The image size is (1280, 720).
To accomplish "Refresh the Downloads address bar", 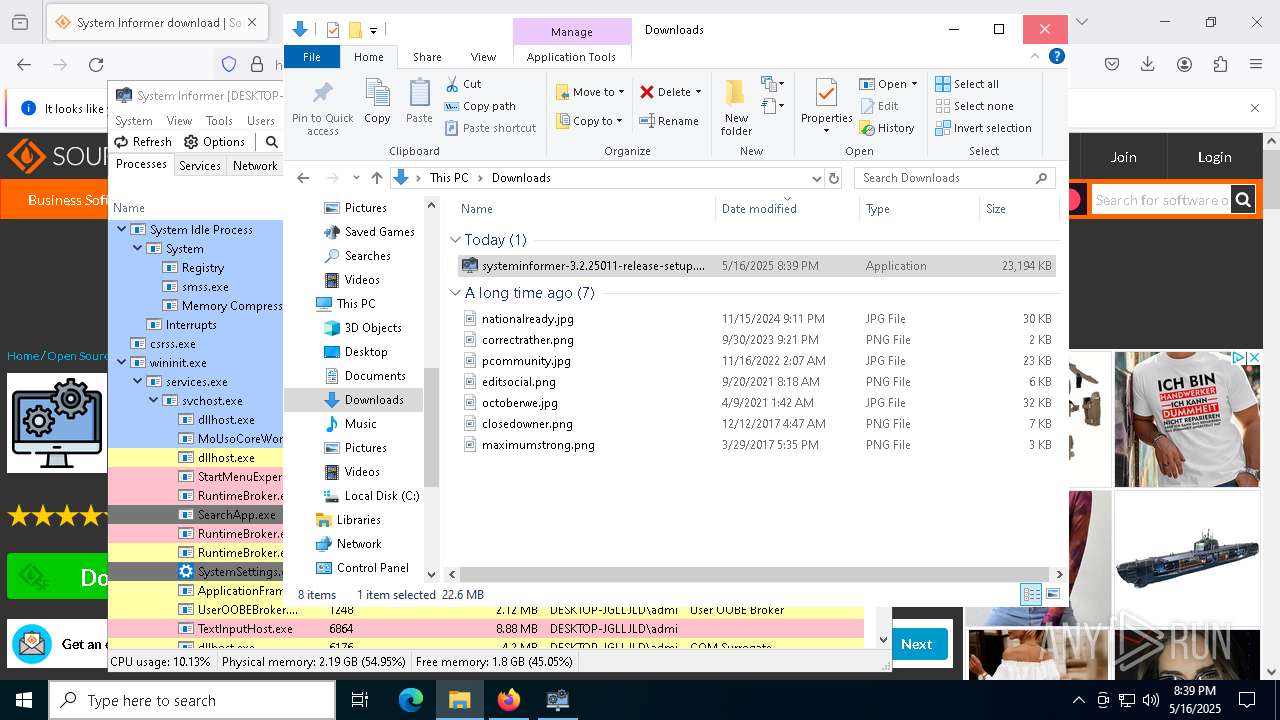I will point(835,178).
